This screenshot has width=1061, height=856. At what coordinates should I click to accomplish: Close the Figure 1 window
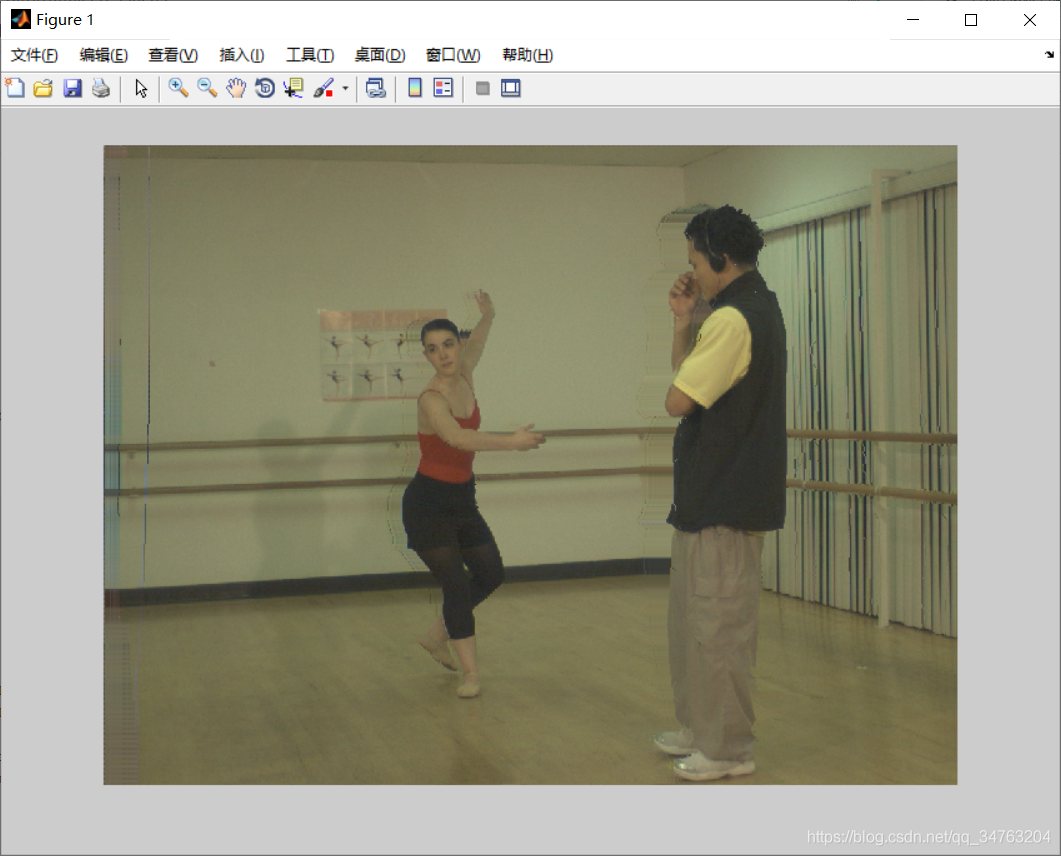point(1029,20)
